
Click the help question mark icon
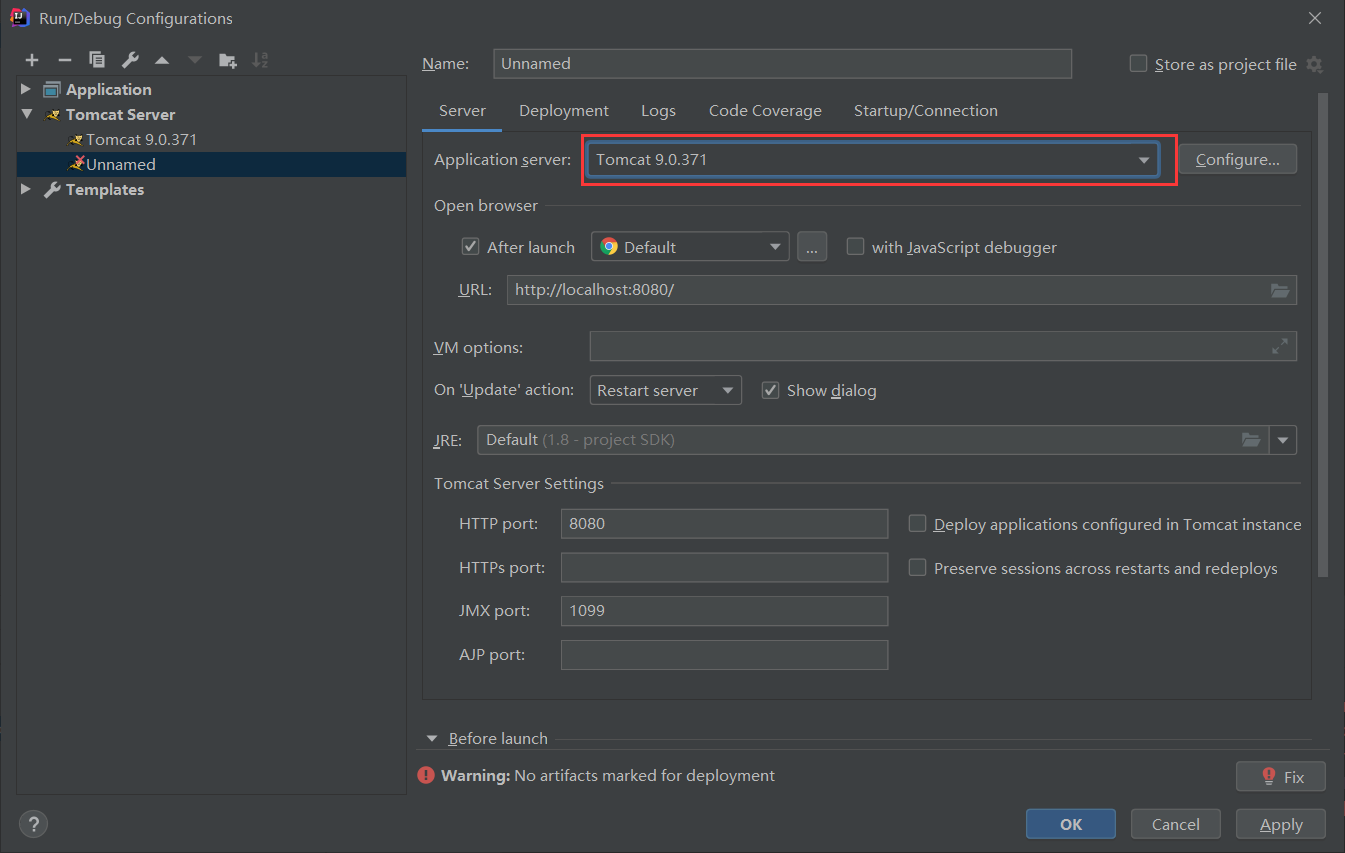click(34, 824)
